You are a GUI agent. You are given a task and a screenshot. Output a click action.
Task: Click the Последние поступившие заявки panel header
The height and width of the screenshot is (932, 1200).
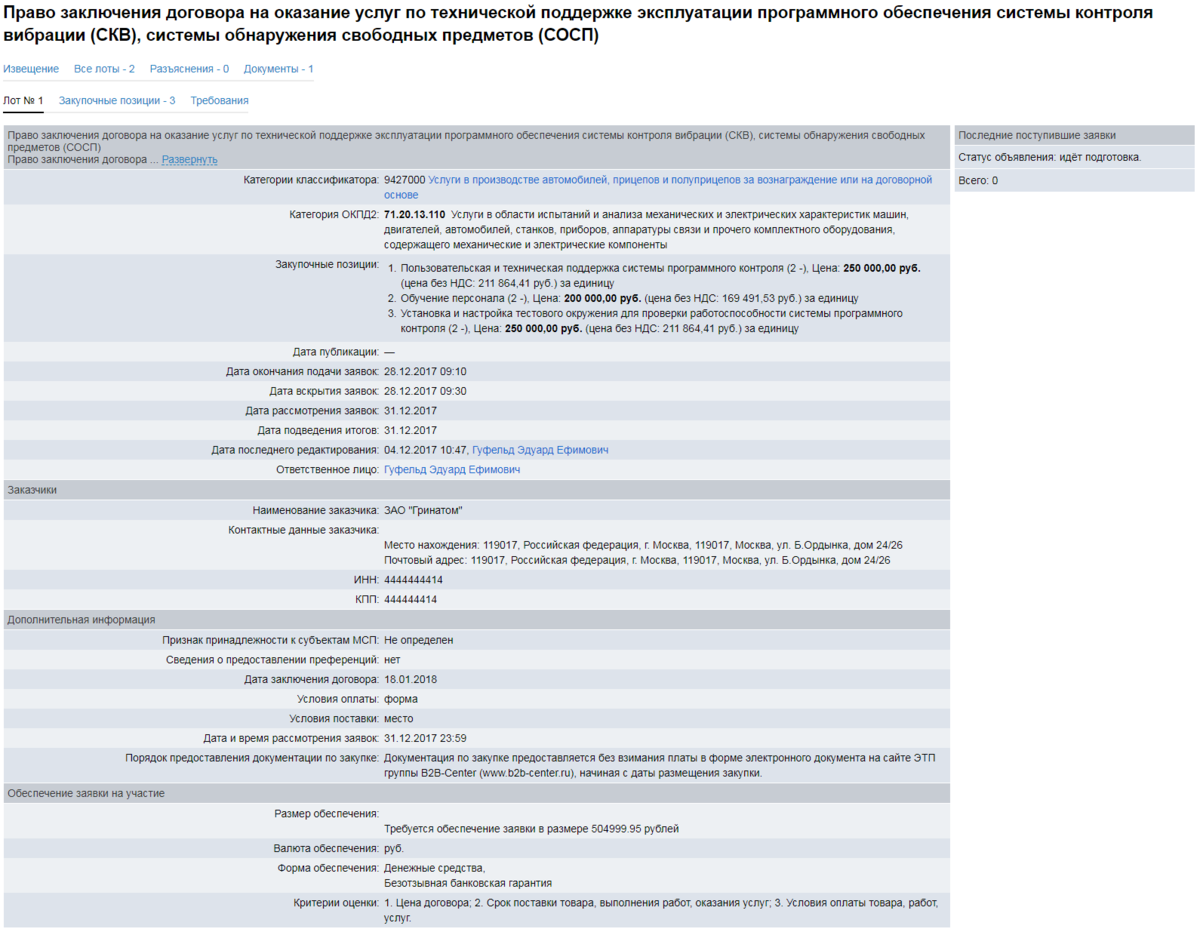(x=1037, y=135)
